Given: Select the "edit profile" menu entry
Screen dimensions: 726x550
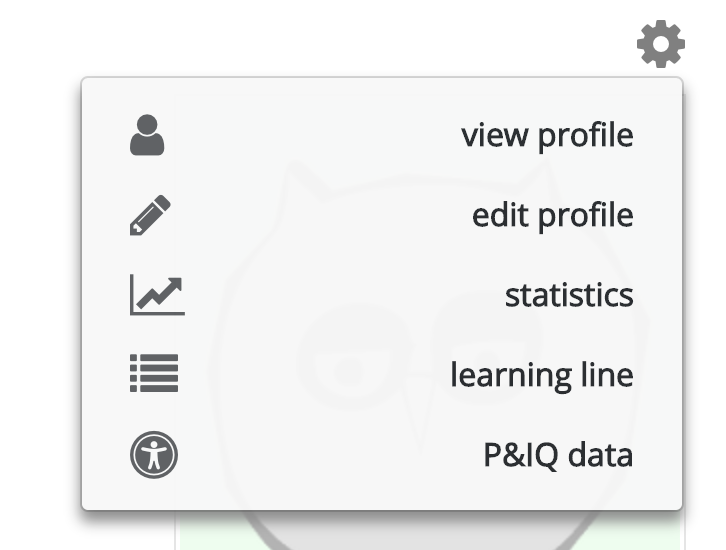Looking at the screenshot, I should pos(382,215).
